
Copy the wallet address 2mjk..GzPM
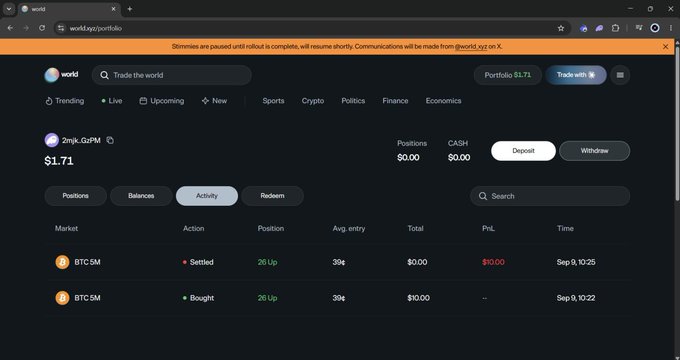pyautogui.click(x=110, y=140)
